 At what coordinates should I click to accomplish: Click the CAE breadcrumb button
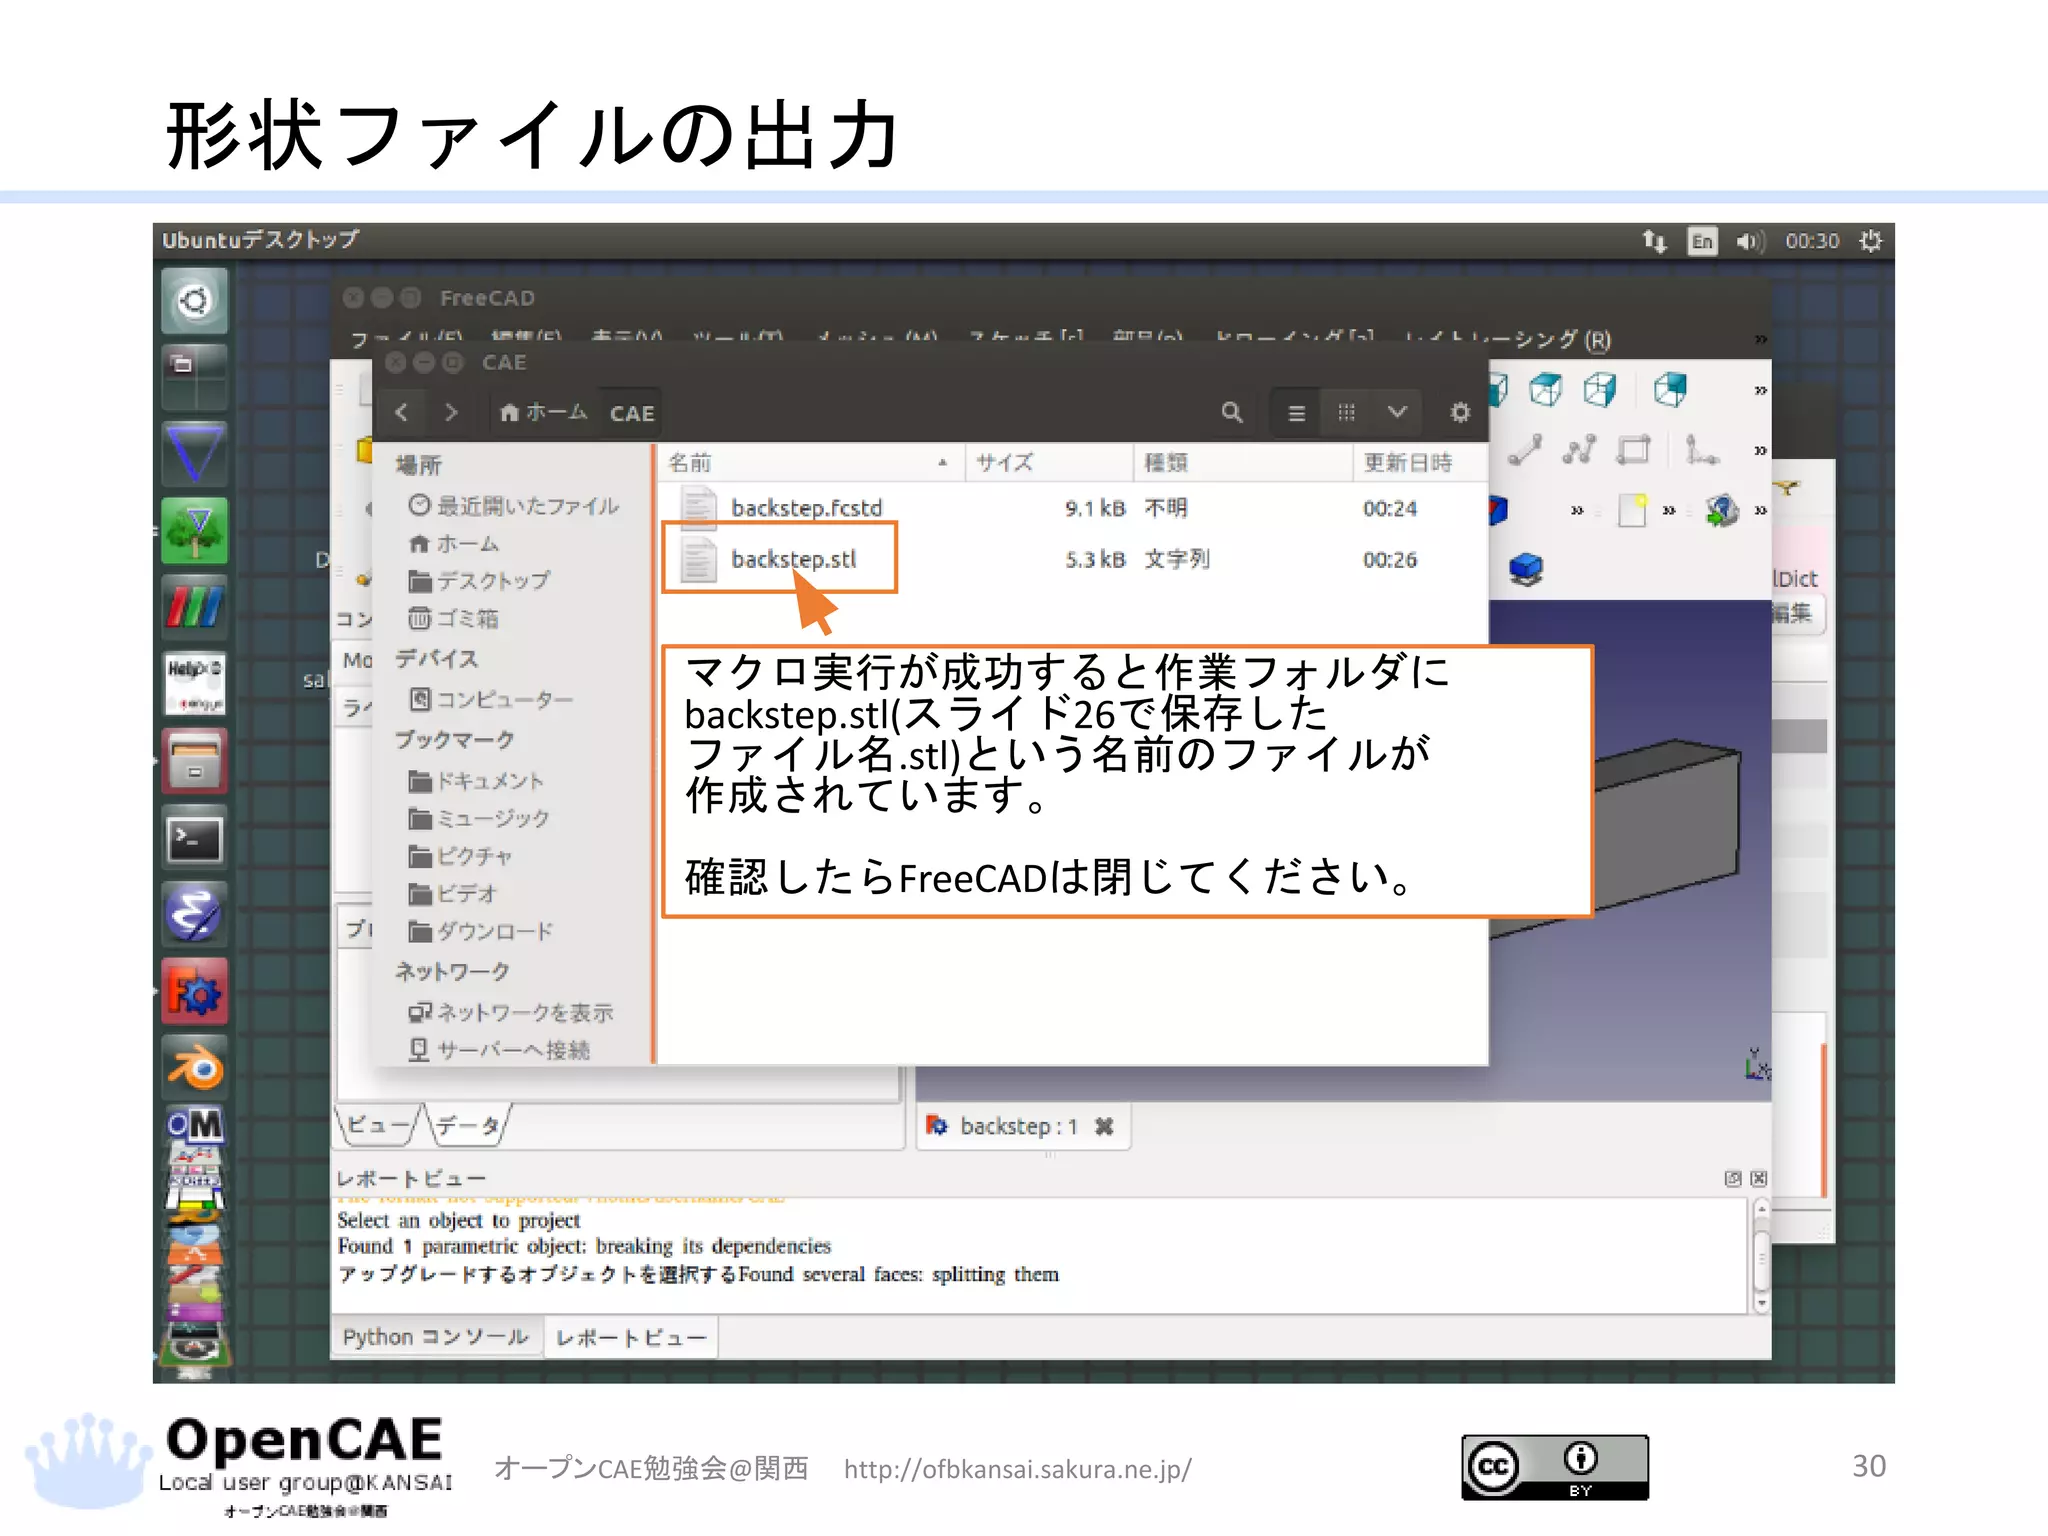tap(632, 413)
